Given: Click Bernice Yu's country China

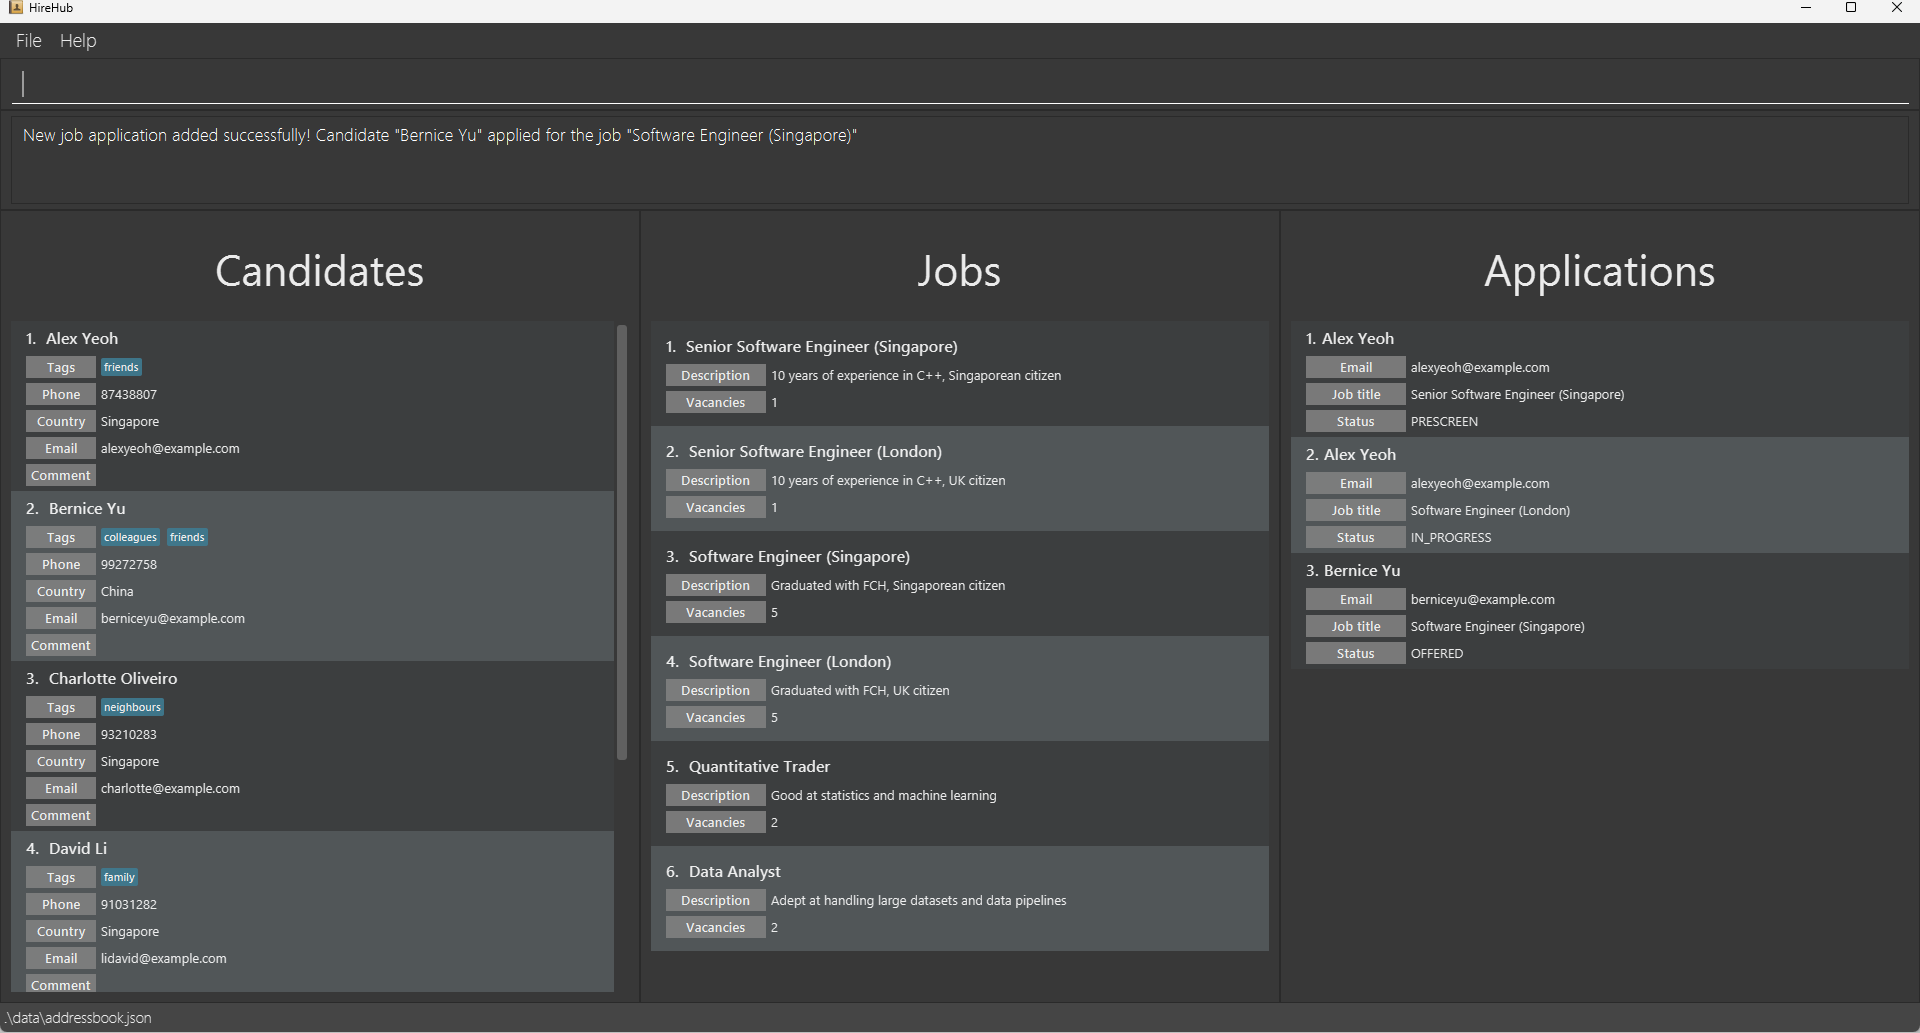Looking at the screenshot, I should 117,592.
